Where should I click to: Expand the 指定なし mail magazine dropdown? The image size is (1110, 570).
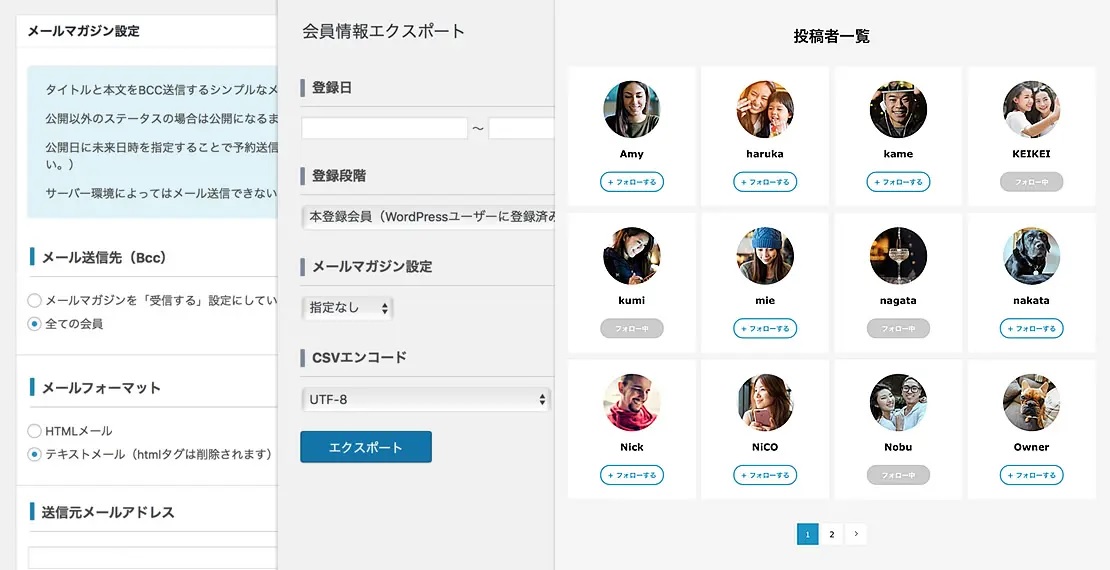tap(347, 308)
